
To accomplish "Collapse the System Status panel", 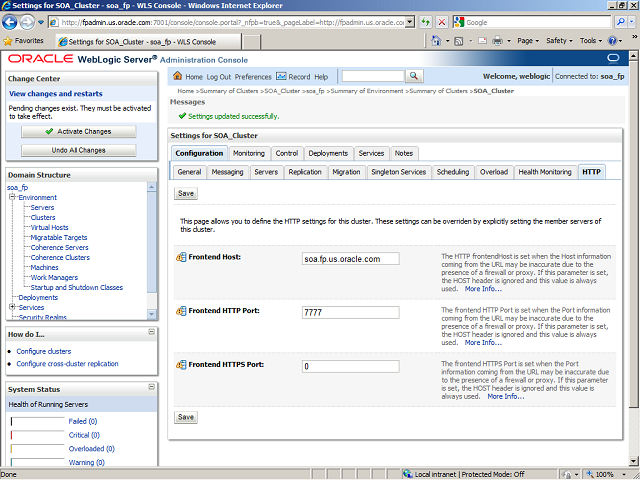I will [151, 388].
